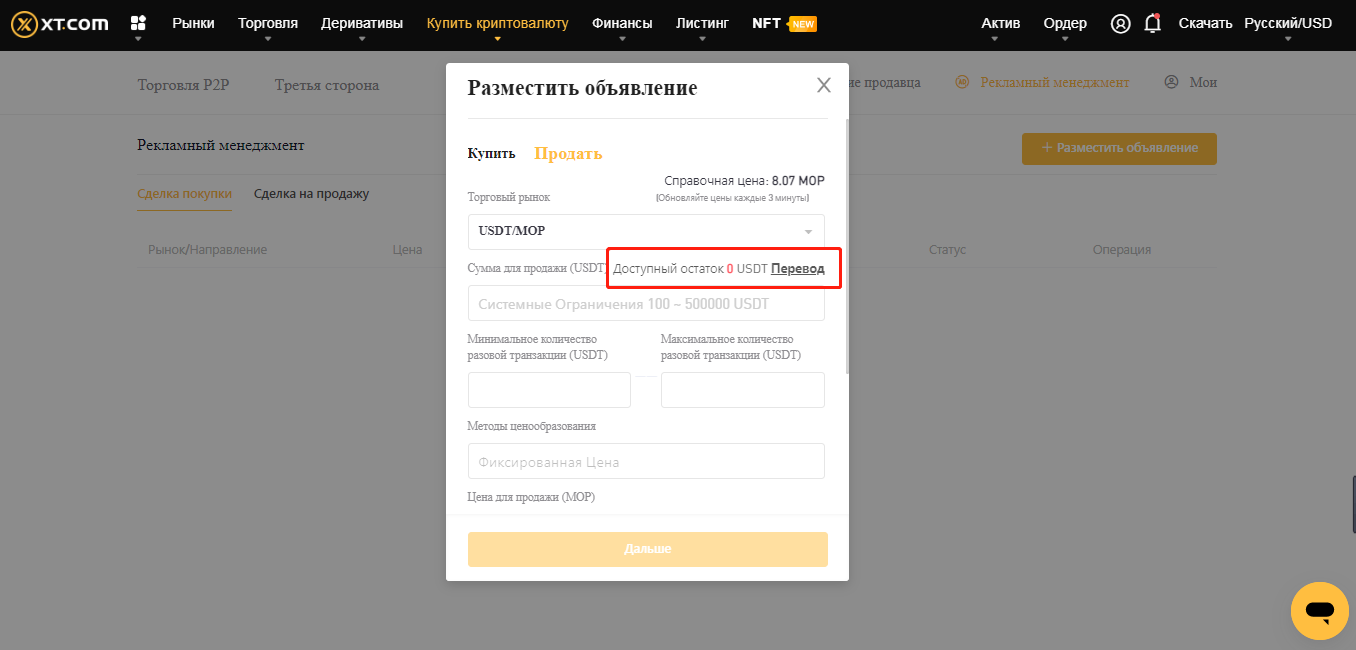
Task: Expand the Фиксированная Цена pricing method dropdown
Action: coord(646,462)
